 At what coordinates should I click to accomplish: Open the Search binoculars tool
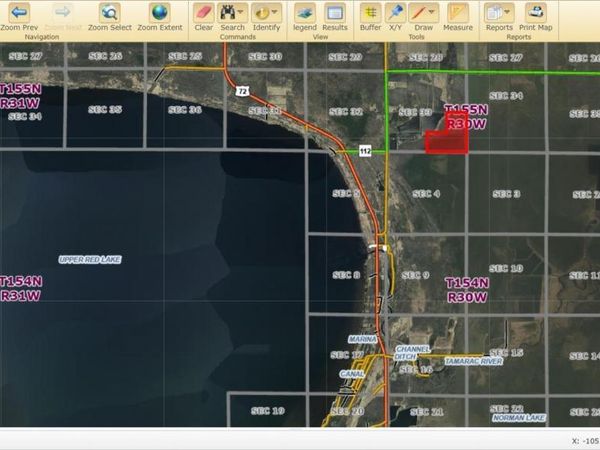pyautogui.click(x=229, y=13)
